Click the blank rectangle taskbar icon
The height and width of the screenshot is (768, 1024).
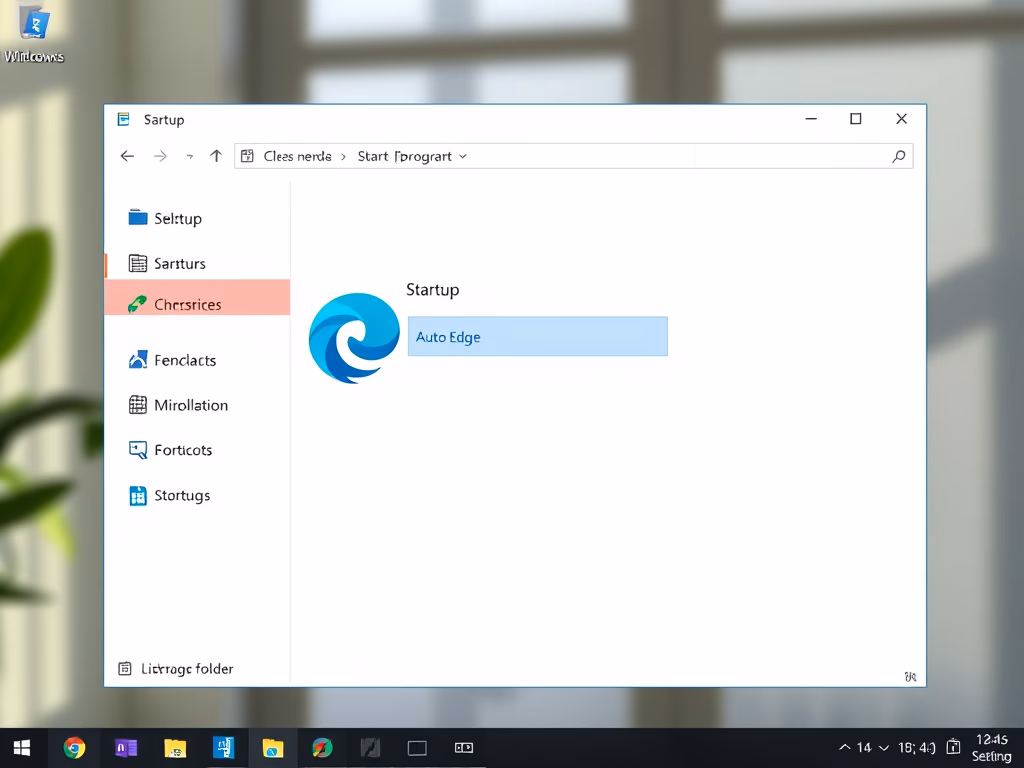(x=417, y=748)
